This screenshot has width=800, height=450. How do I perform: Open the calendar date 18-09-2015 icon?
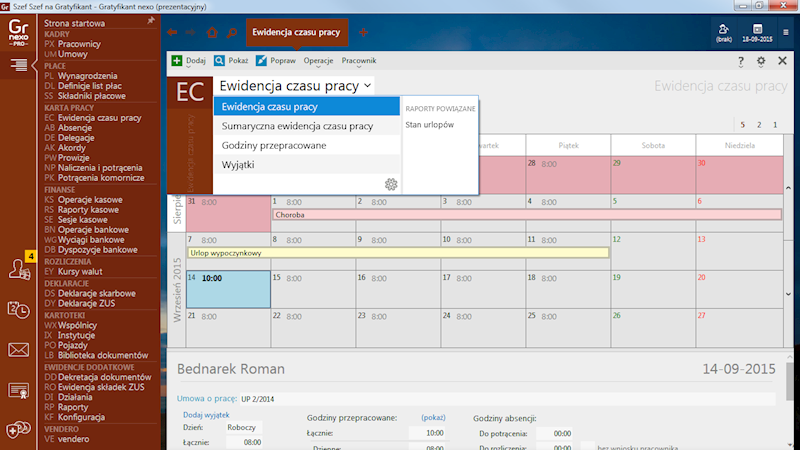757,33
